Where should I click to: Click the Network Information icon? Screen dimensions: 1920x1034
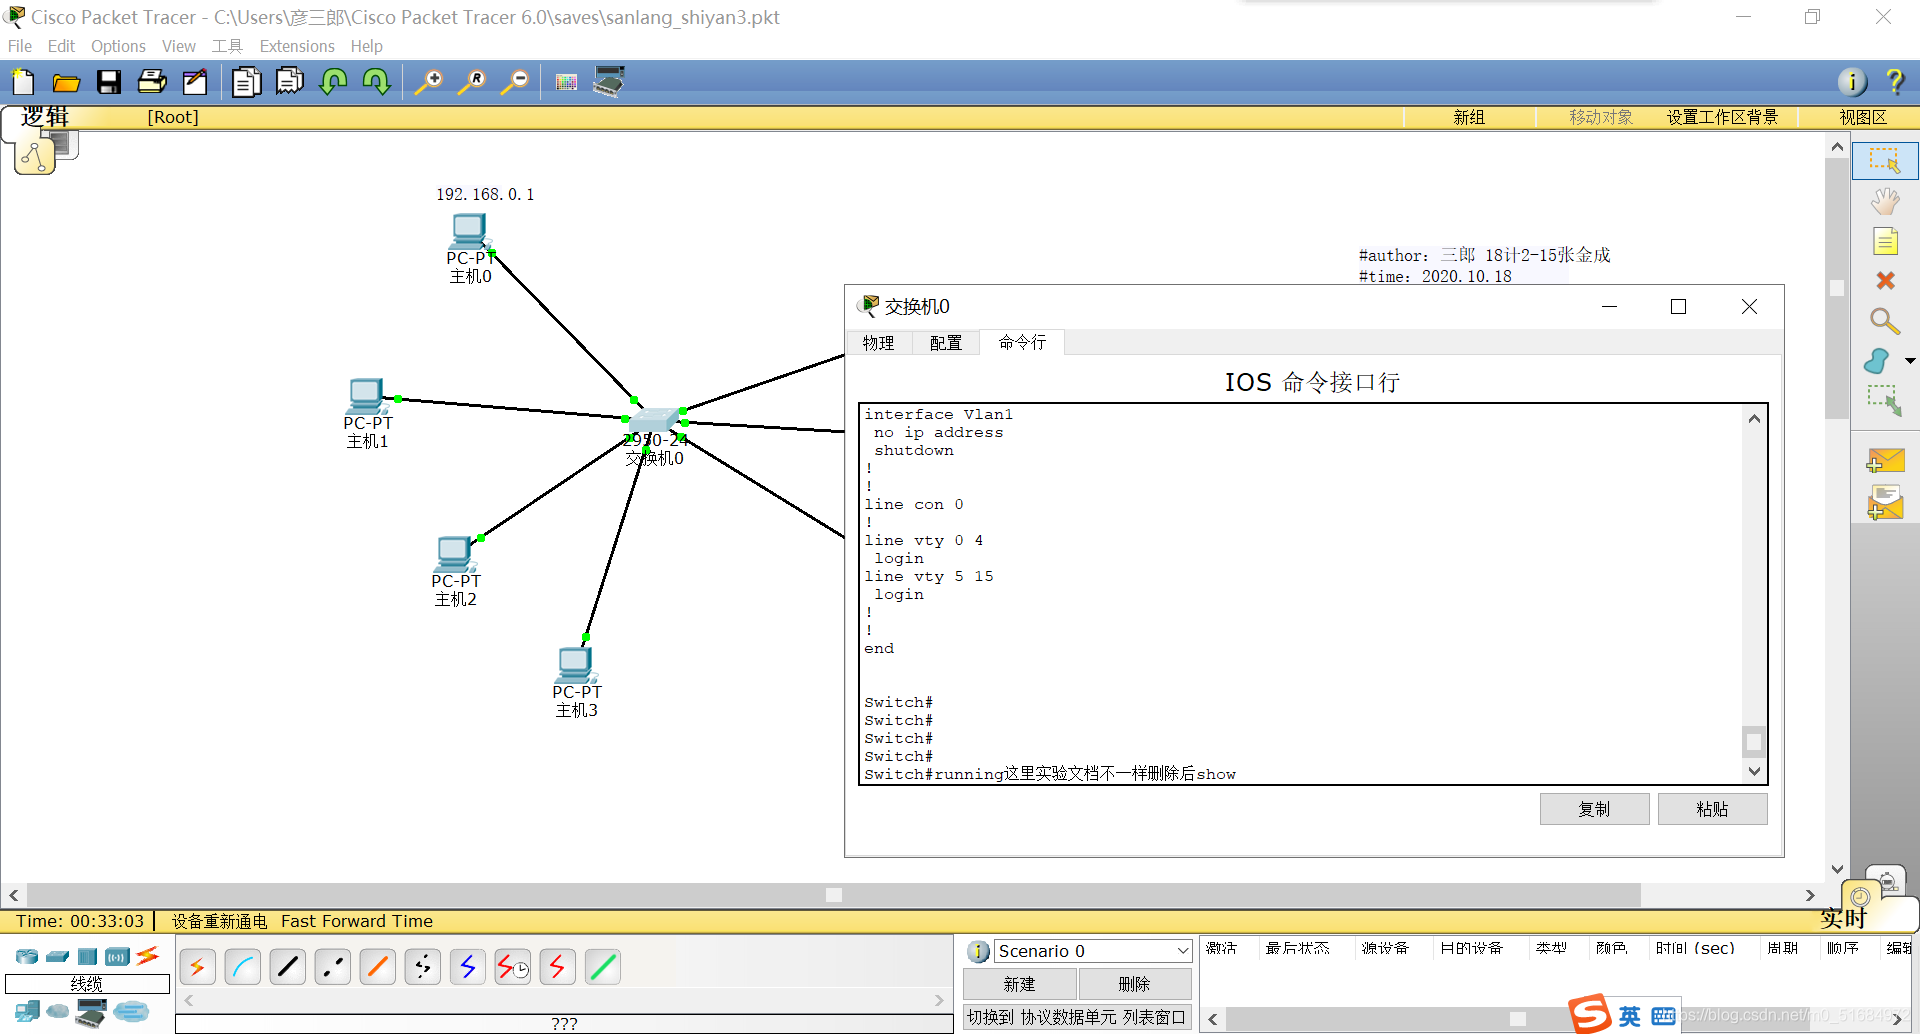coord(1852,81)
